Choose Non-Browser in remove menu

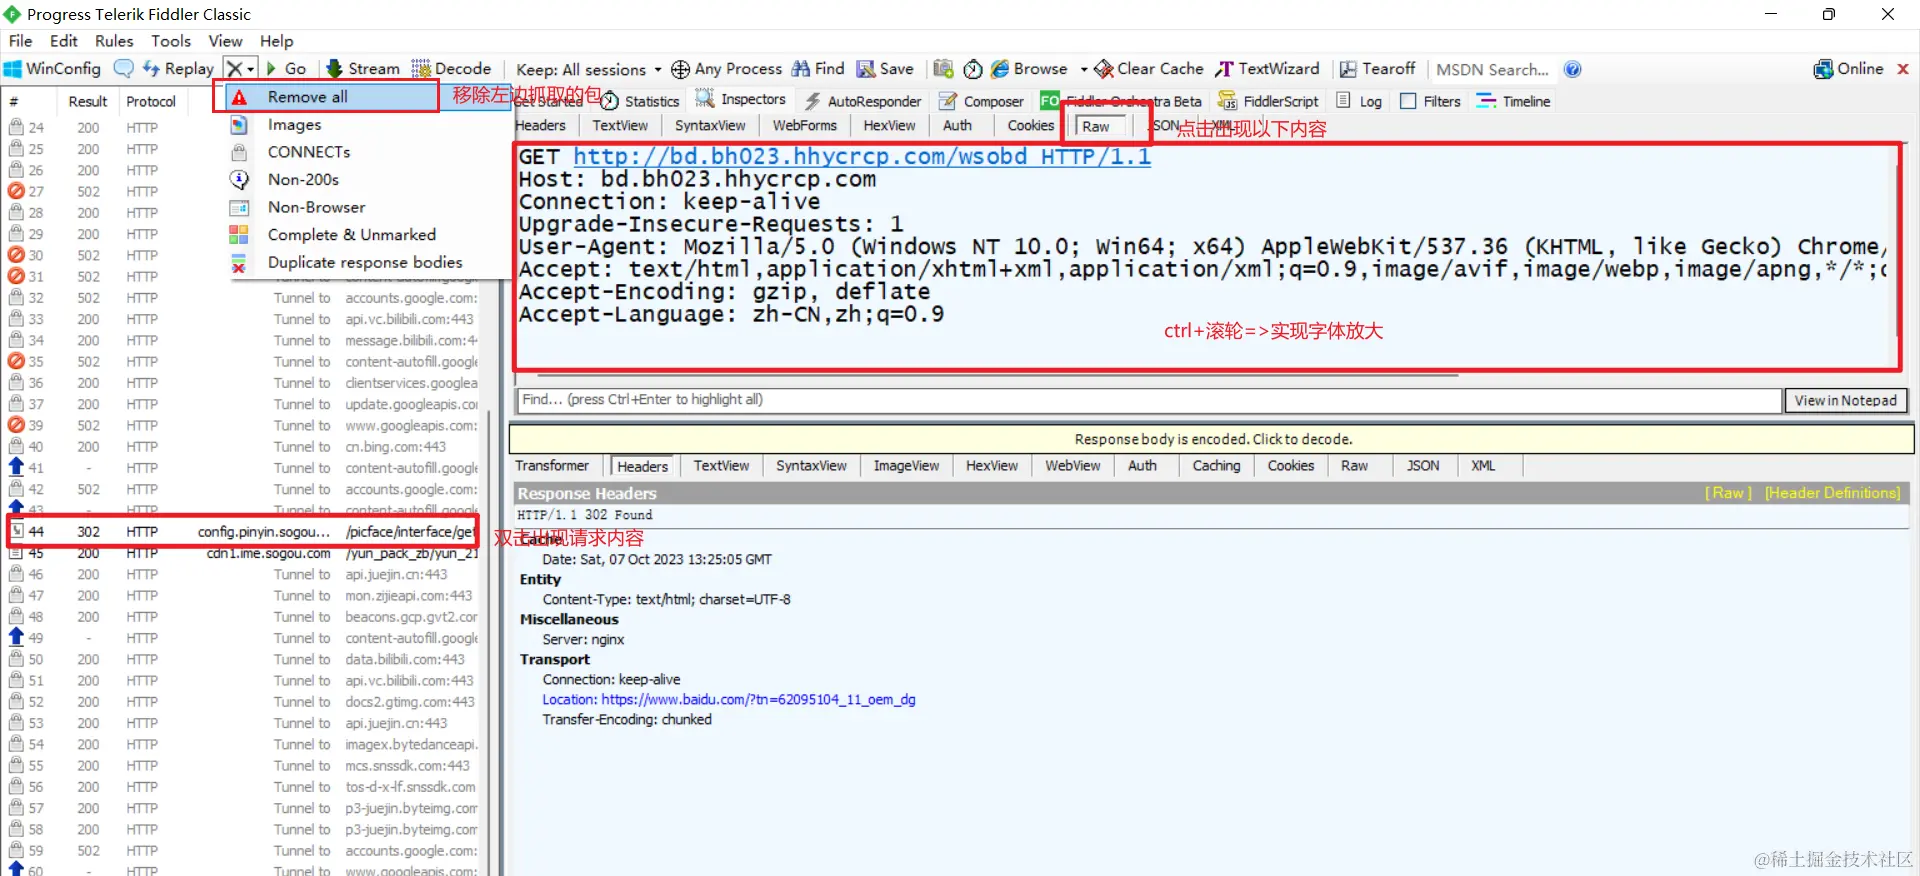click(x=316, y=207)
